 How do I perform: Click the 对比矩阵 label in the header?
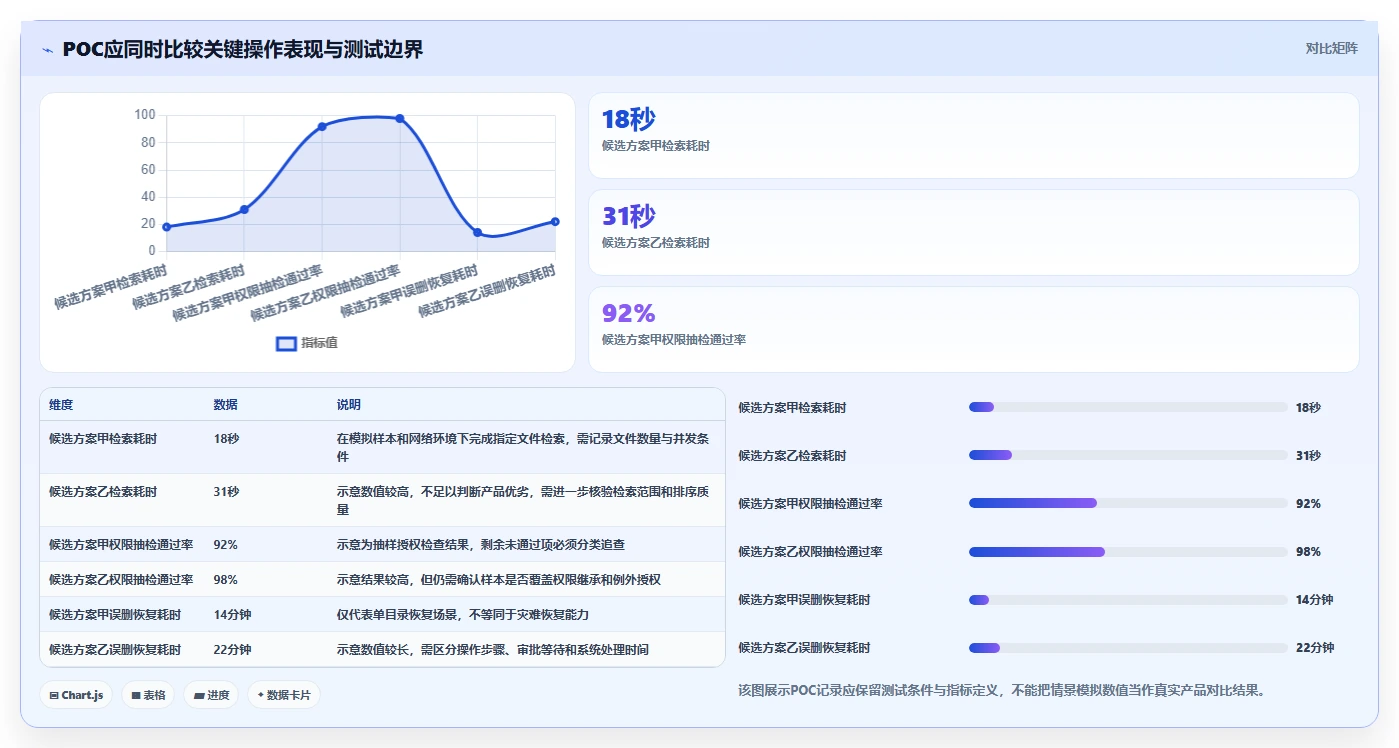[x=1331, y=48]
